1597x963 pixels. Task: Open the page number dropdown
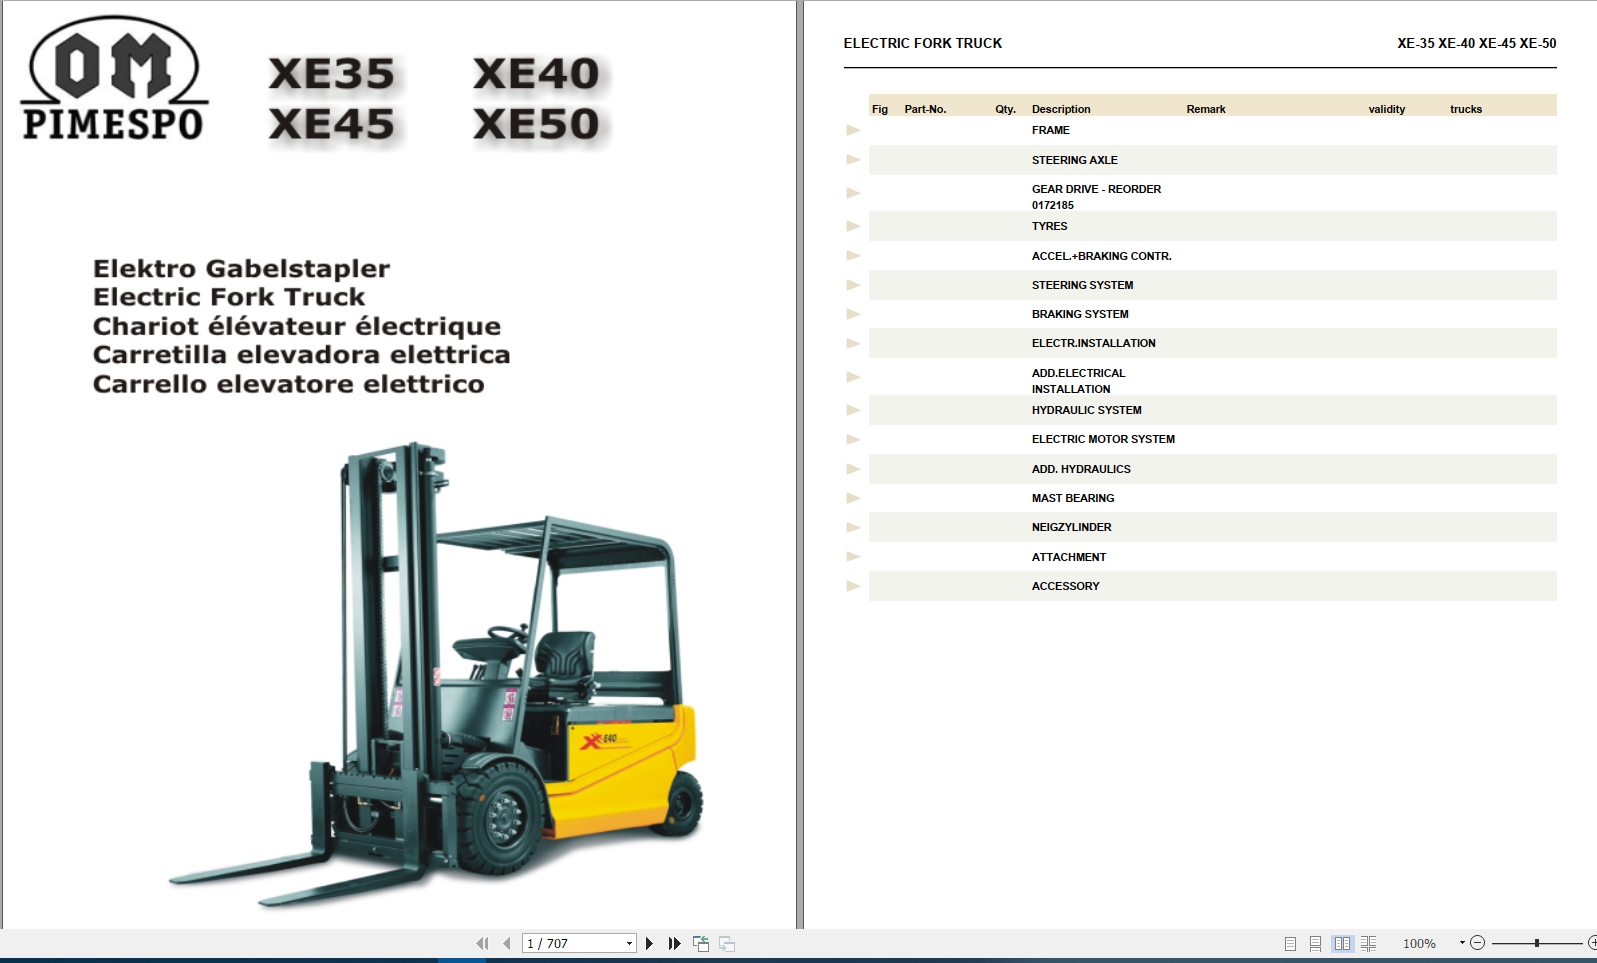point(629,943)
